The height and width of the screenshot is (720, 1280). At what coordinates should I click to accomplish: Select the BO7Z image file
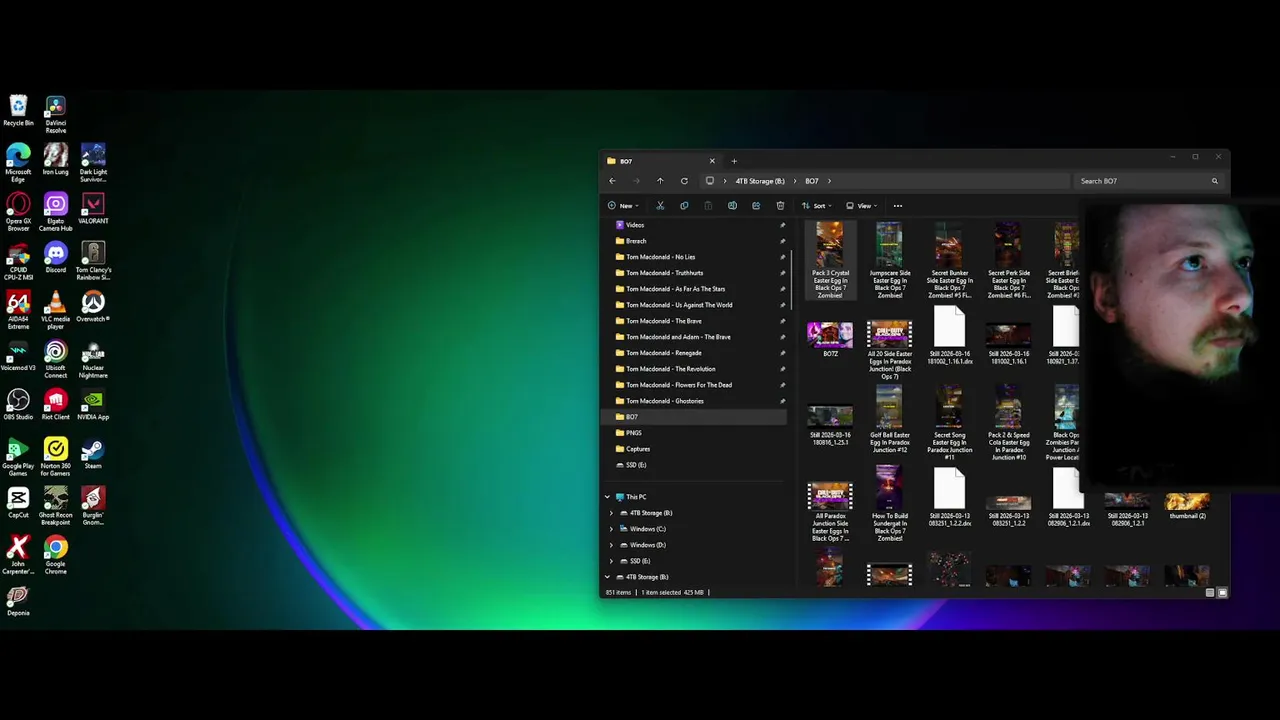click(x=830, y=339)
